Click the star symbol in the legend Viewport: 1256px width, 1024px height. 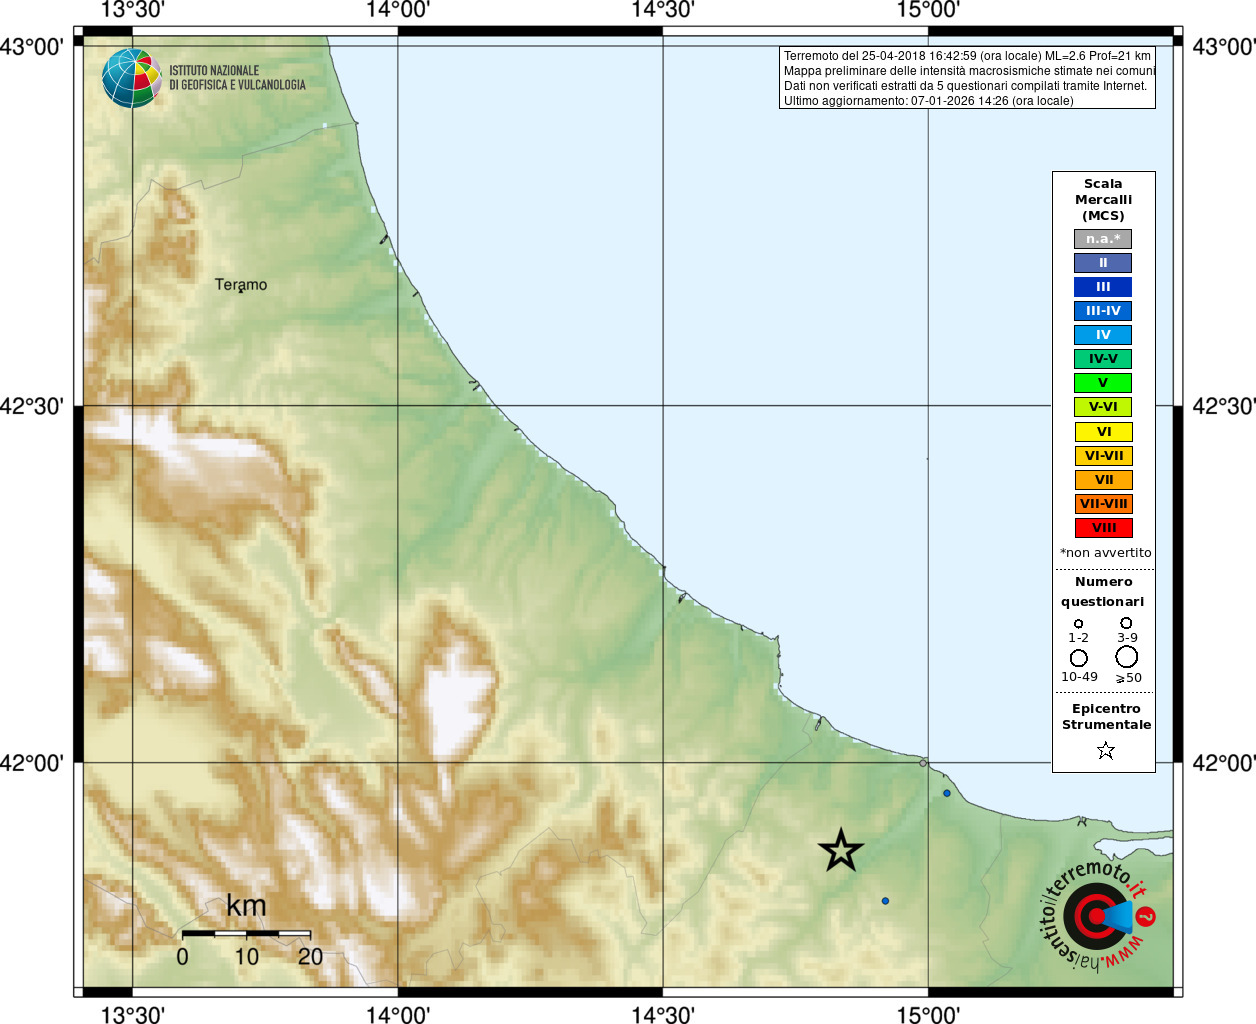point(1105,750)
